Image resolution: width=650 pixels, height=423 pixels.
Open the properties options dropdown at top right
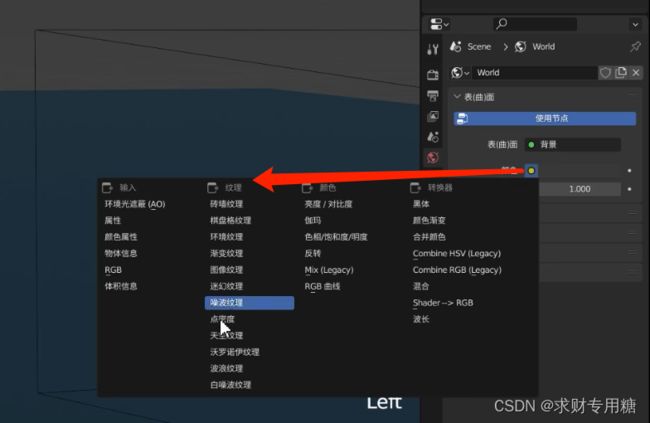tap(635, 23)
